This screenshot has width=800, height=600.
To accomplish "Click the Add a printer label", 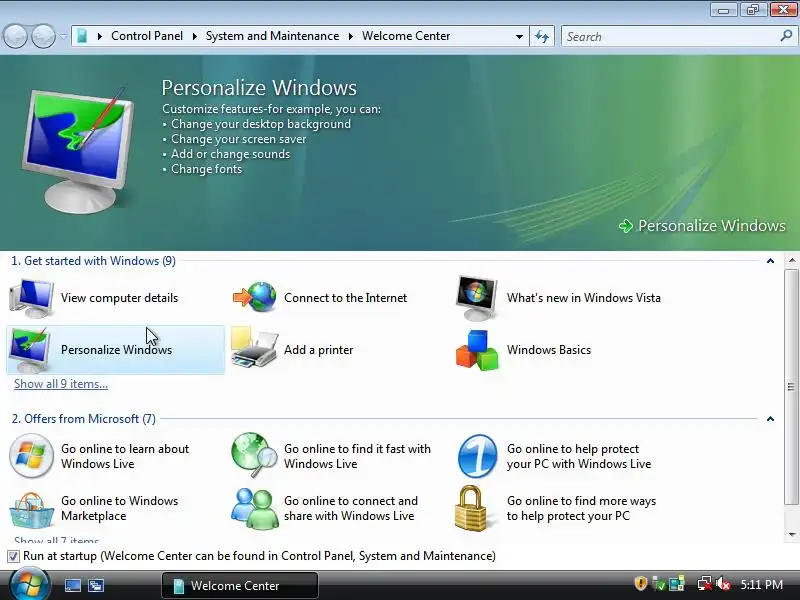I will point(318,350).
